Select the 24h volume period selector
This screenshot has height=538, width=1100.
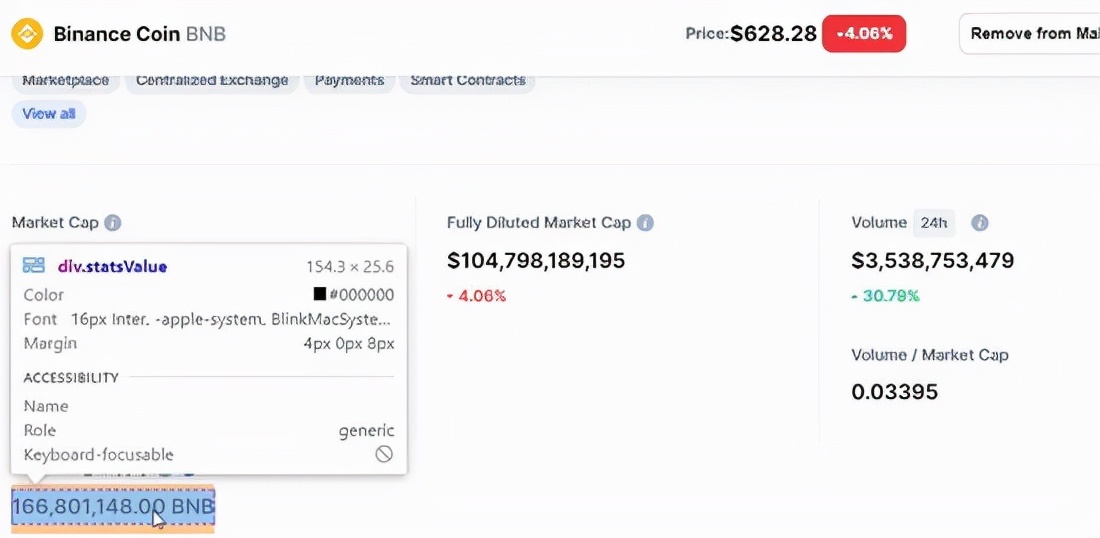pos(933,223)
